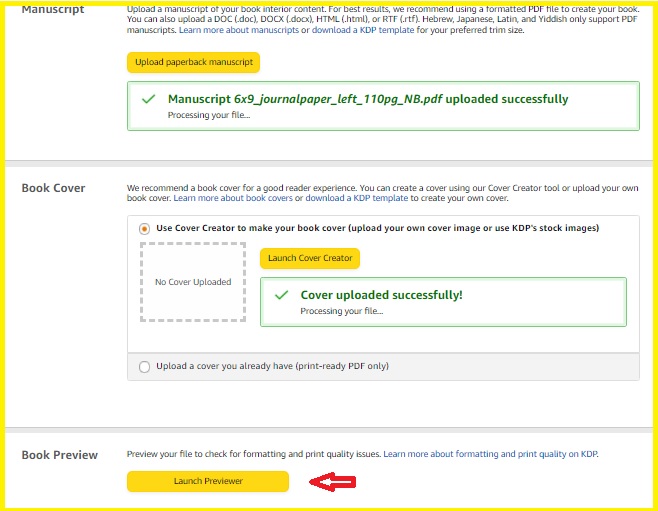Open Learn more about formatting and print quality link
658x511 pixels.
click(491, 454)
